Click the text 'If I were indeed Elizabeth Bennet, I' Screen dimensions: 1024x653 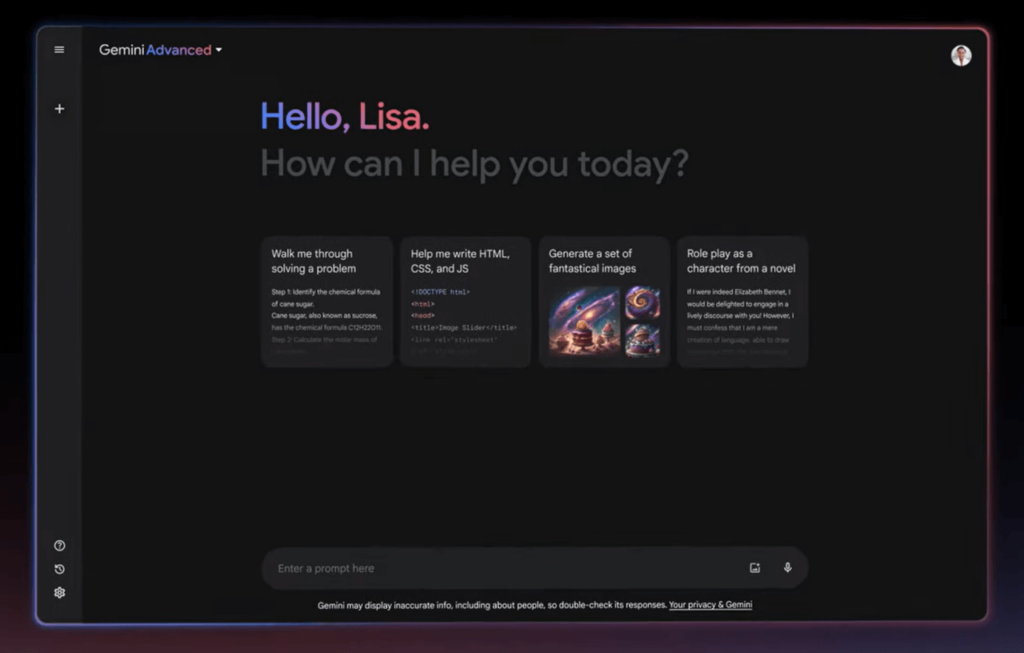pyautogui.click(x=739, y=292)
